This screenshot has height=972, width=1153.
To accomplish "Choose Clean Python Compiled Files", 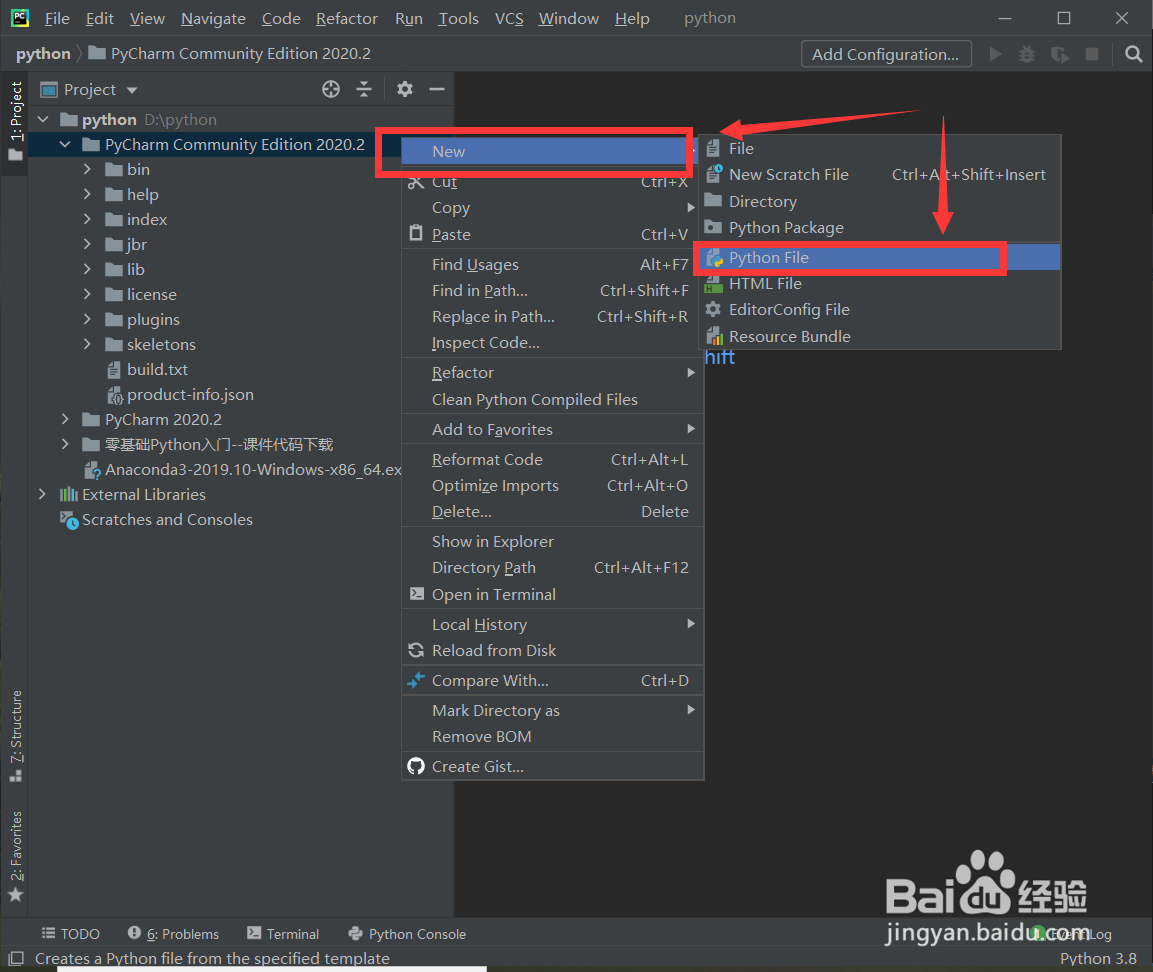I will 552,399.
